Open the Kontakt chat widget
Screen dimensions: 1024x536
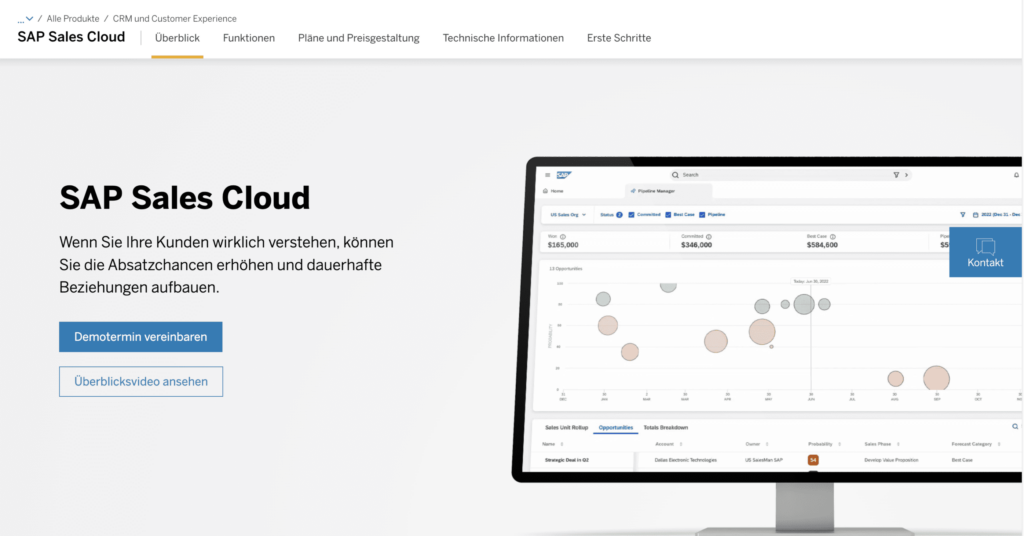point(985,252)
